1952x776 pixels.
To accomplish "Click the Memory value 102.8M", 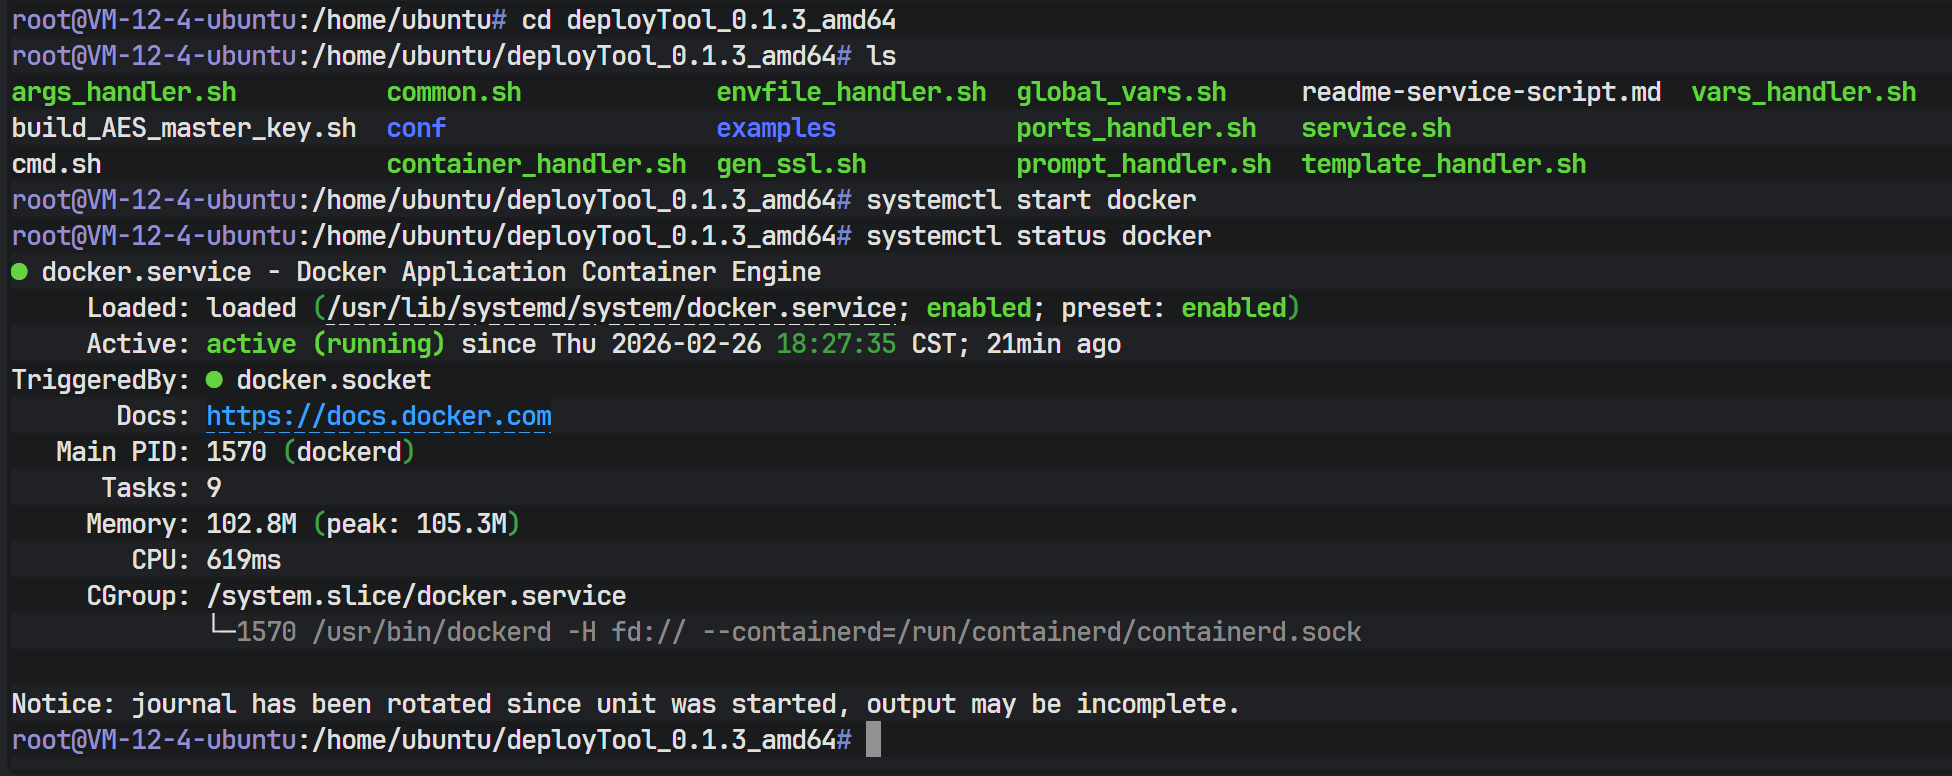I will click(251, 524).
